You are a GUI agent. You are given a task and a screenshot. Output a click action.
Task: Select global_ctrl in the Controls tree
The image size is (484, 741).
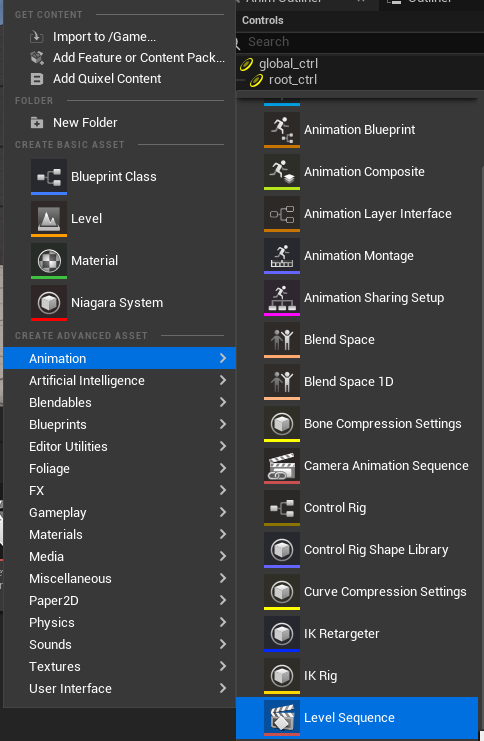point(288,64)
